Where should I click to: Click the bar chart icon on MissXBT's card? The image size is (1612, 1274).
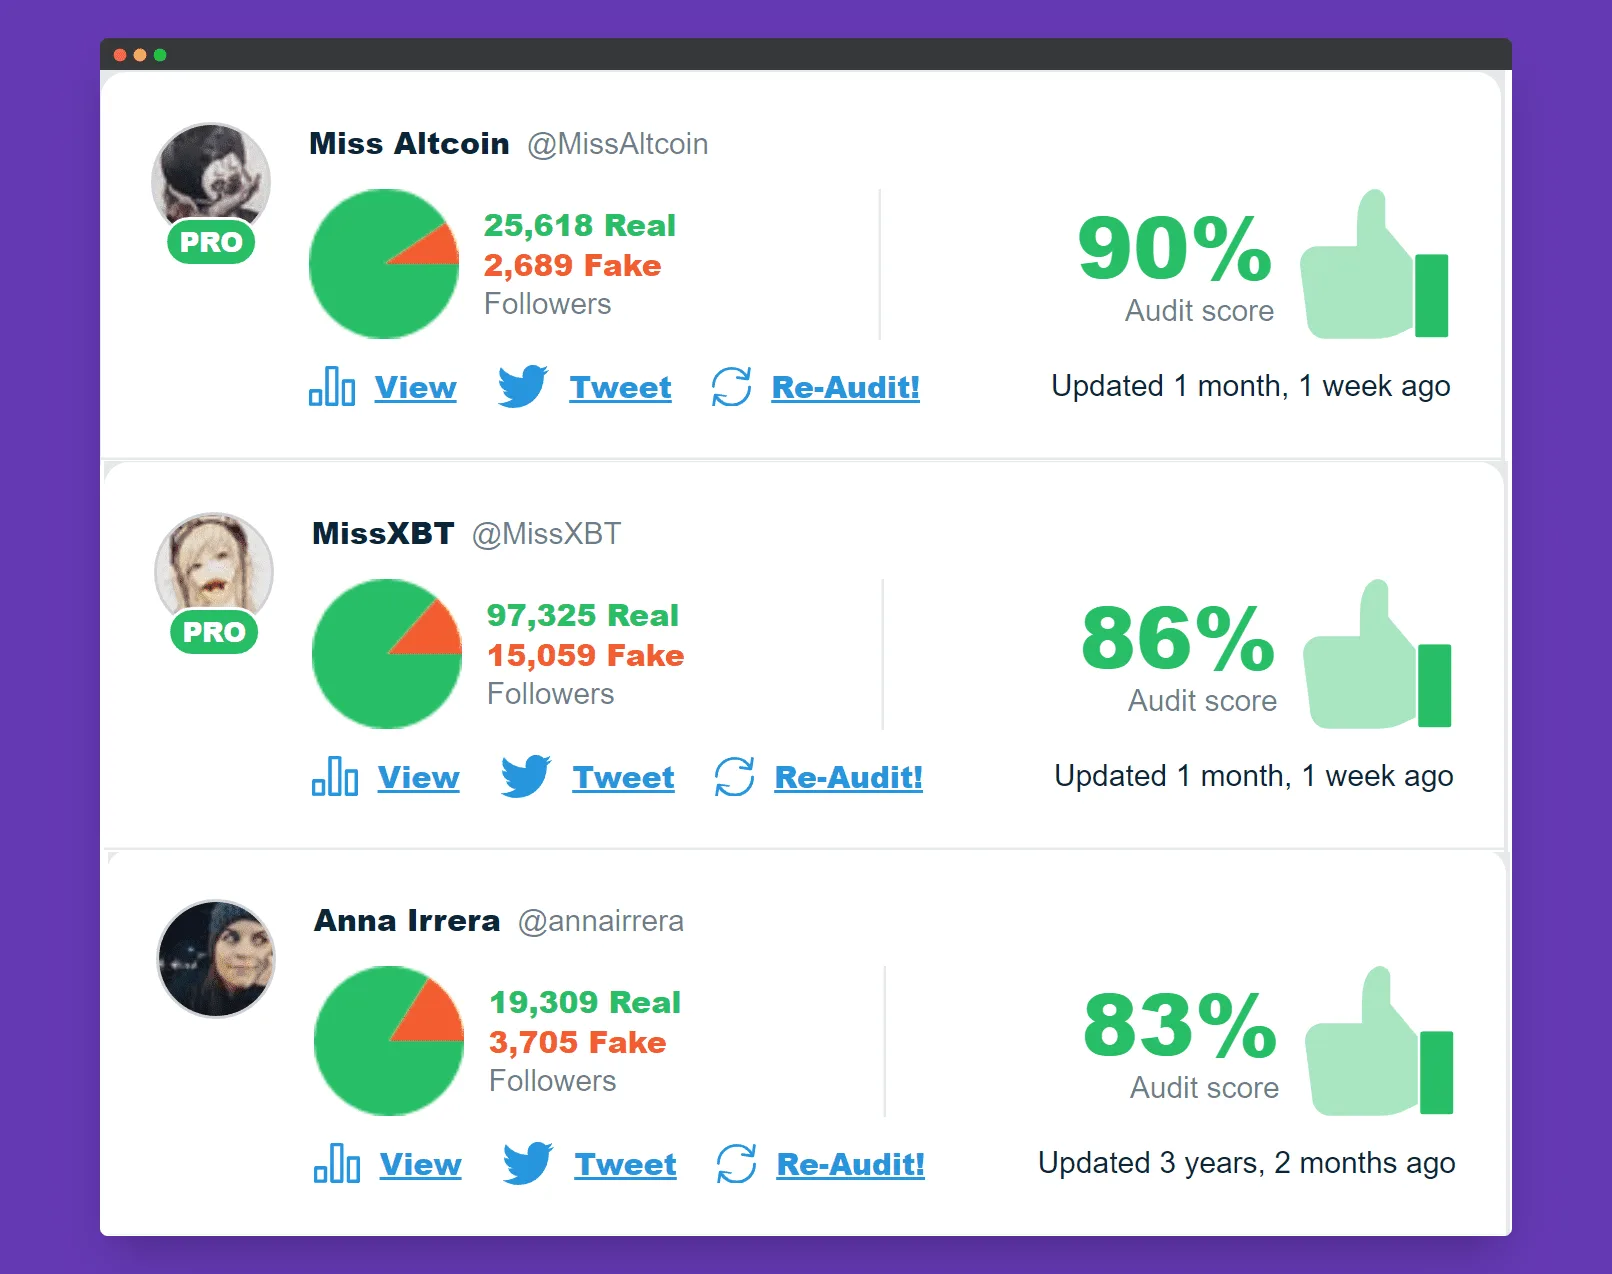click(x=334, y=777)
